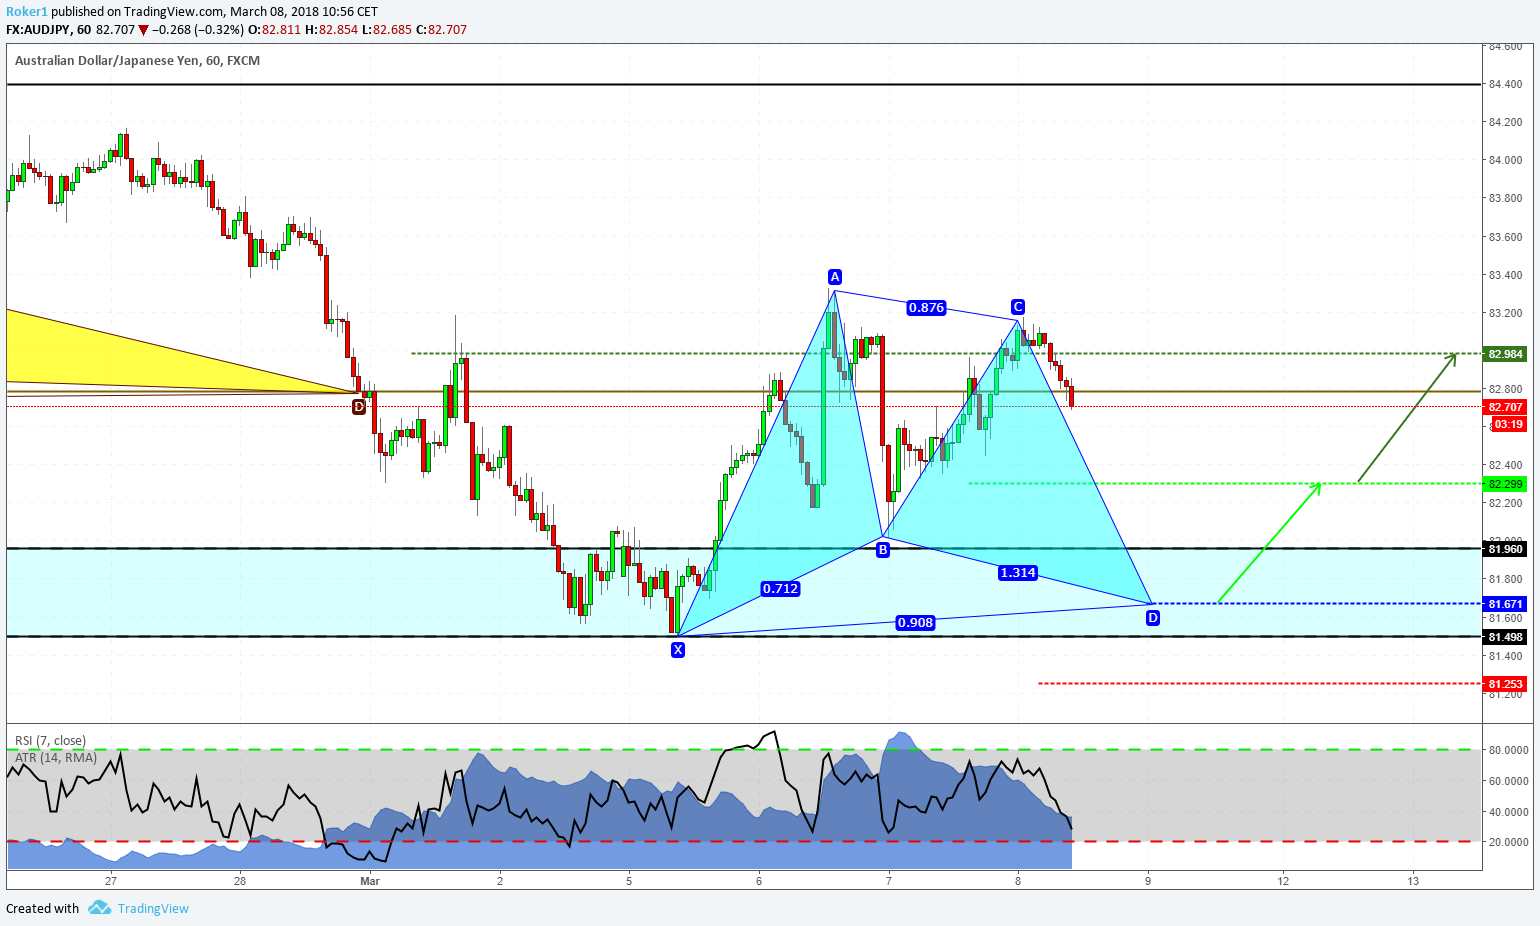1540x926 pixels.
Task: Open the Roker1 author profile link
Action: pos(27,12)
